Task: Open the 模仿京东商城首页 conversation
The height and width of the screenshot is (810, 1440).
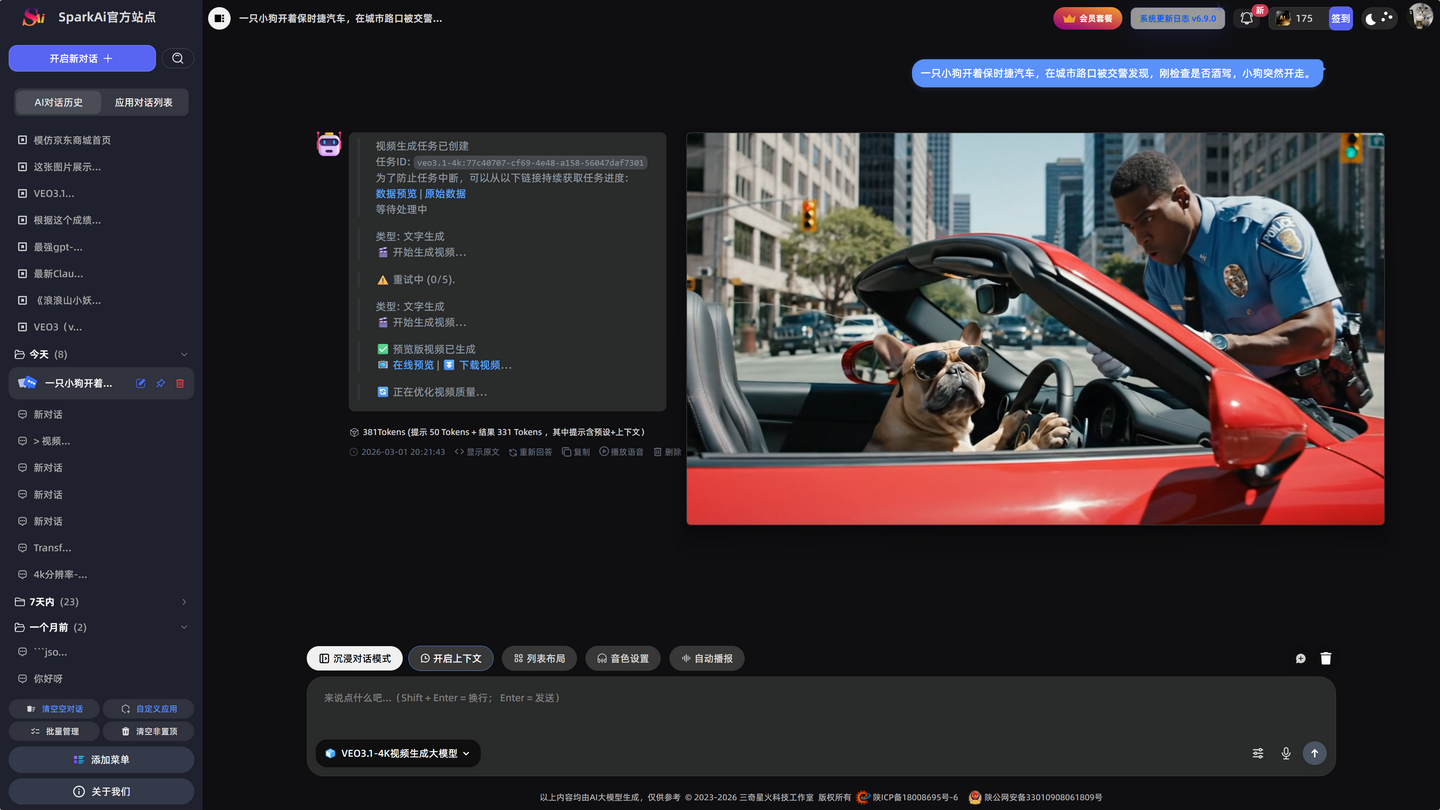Action: pos(101,140)
